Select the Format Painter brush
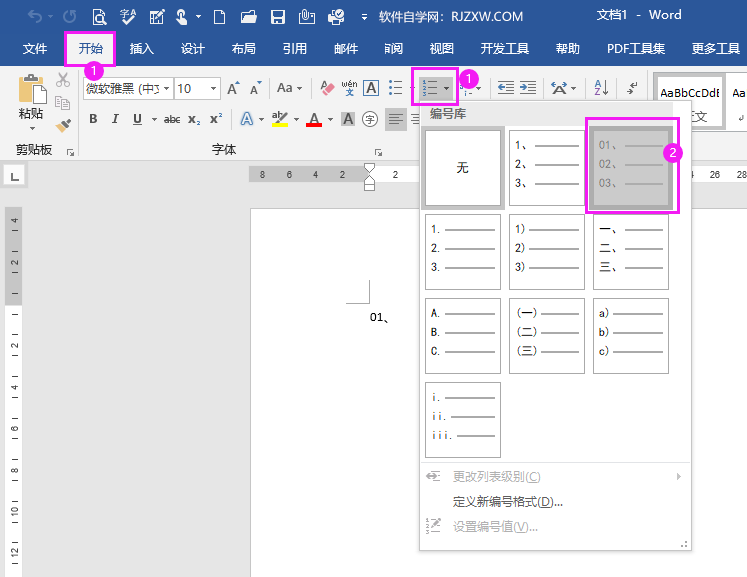The image size is (747, 577). (x=63, y=125)
